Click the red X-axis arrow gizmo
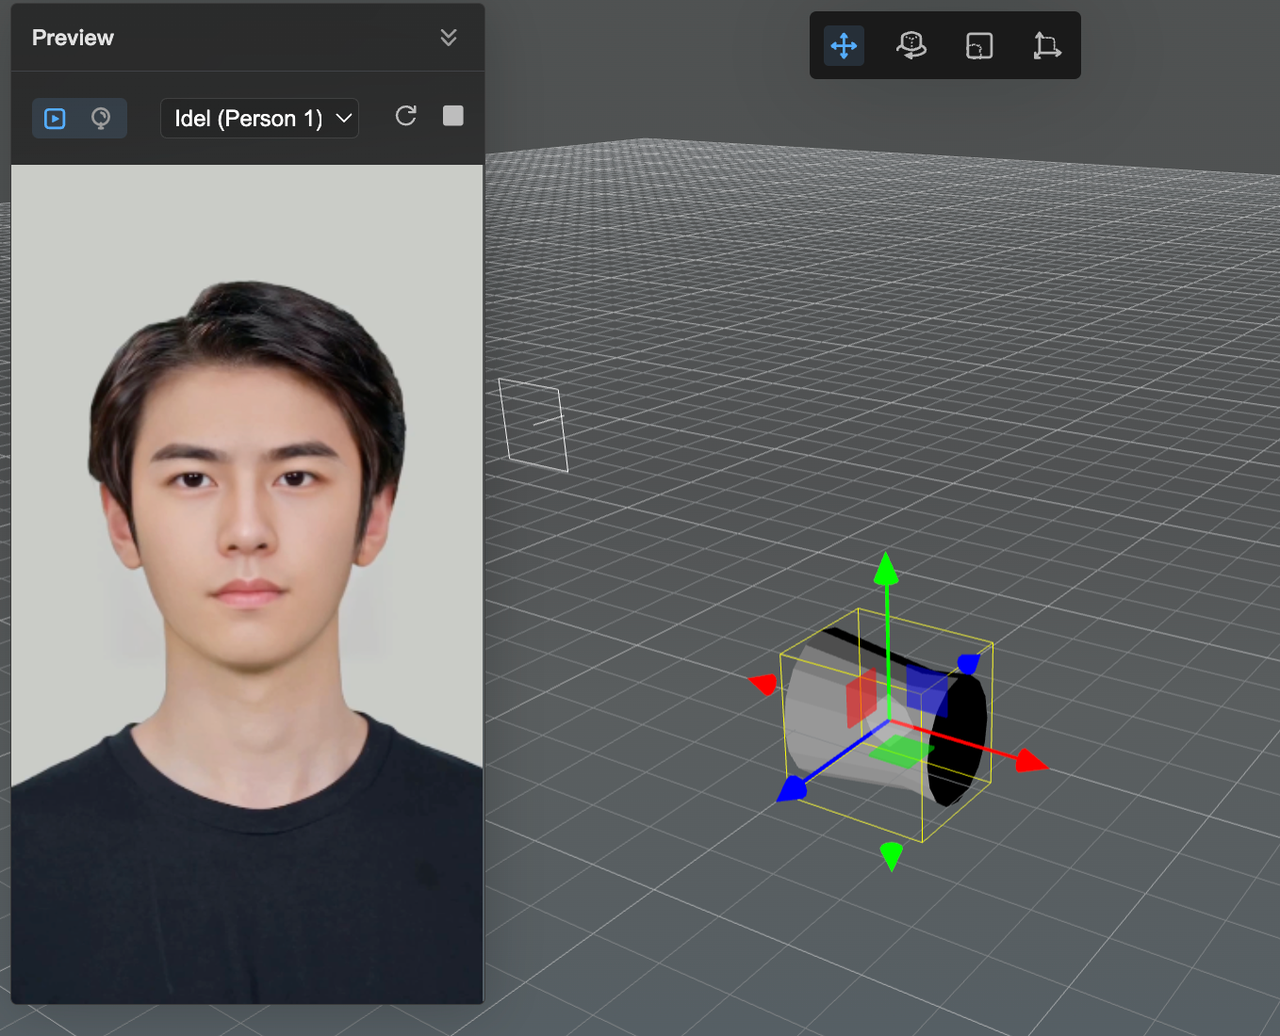Screen dimensions: 1280x1036 1030,761
